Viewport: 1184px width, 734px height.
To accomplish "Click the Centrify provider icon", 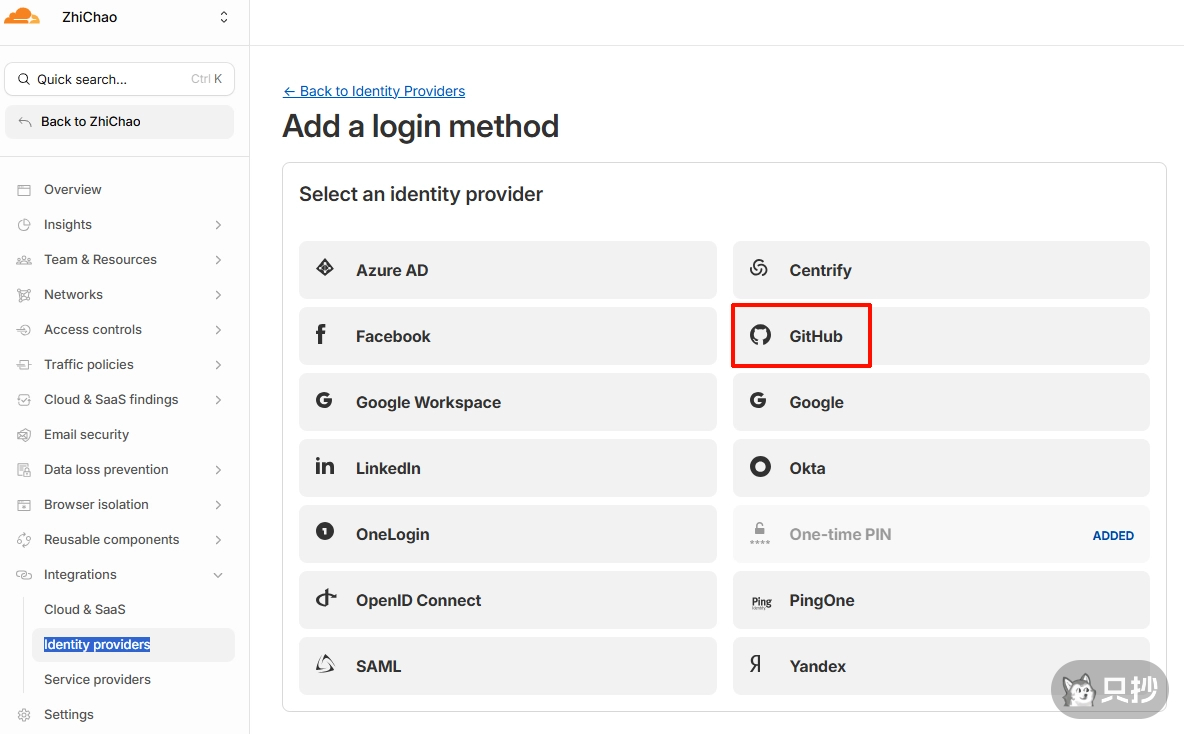I will [759, 269].
